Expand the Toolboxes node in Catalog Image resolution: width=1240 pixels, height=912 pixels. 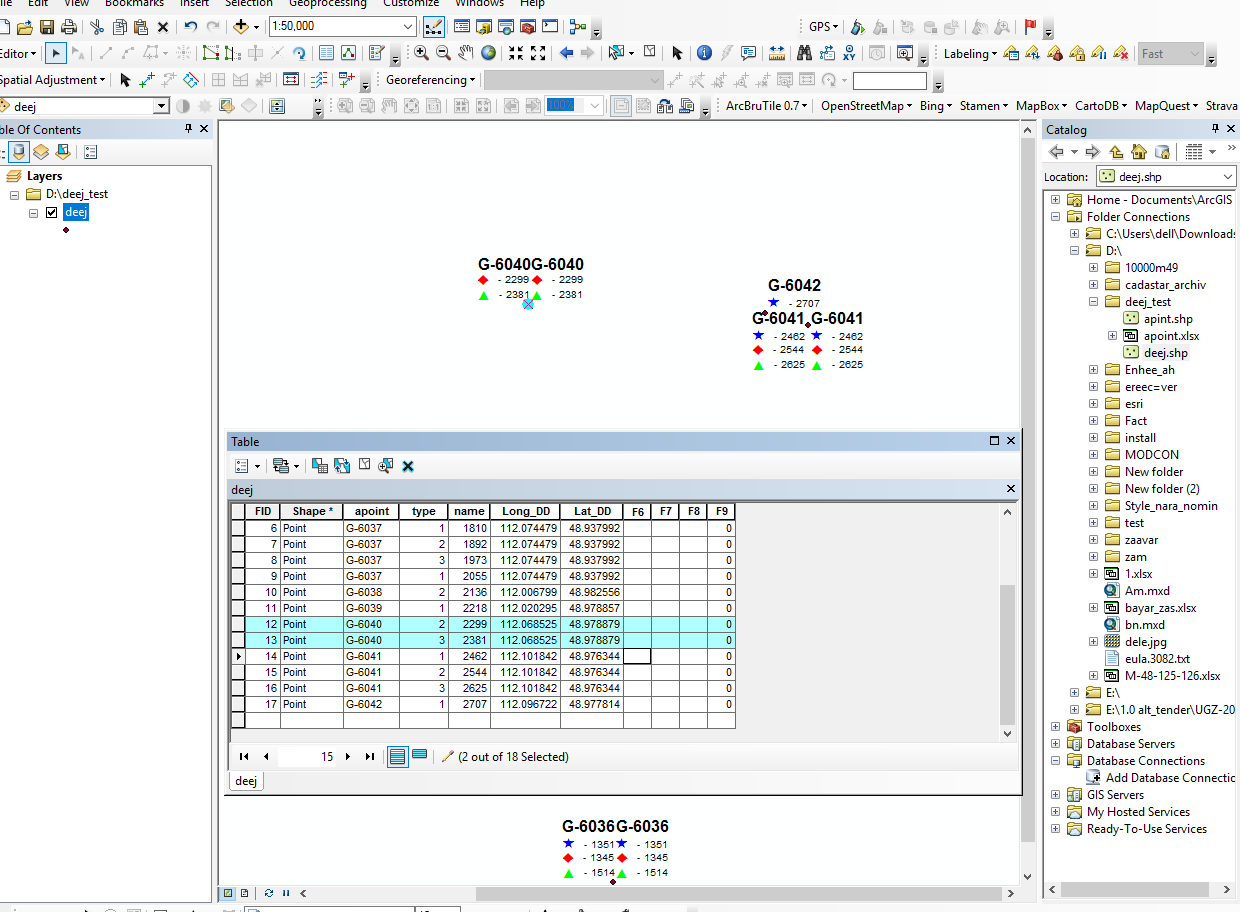coord(1056,727)
